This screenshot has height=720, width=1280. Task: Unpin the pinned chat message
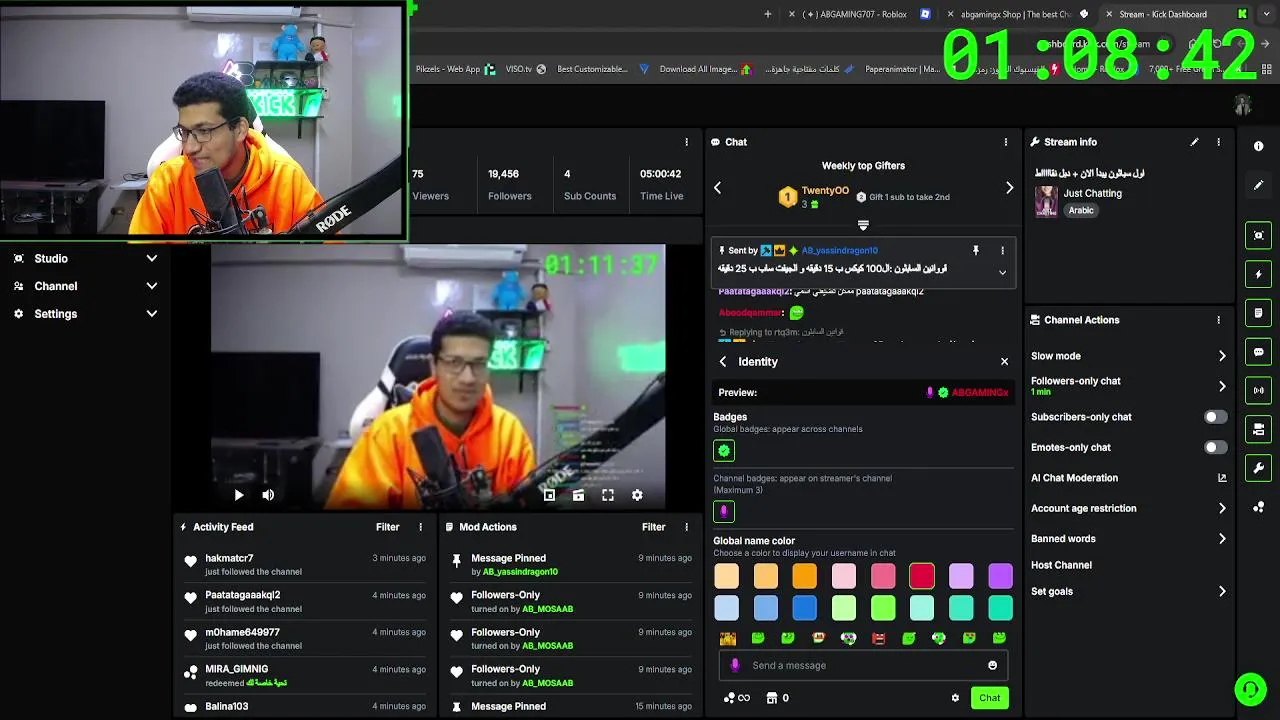975,251
